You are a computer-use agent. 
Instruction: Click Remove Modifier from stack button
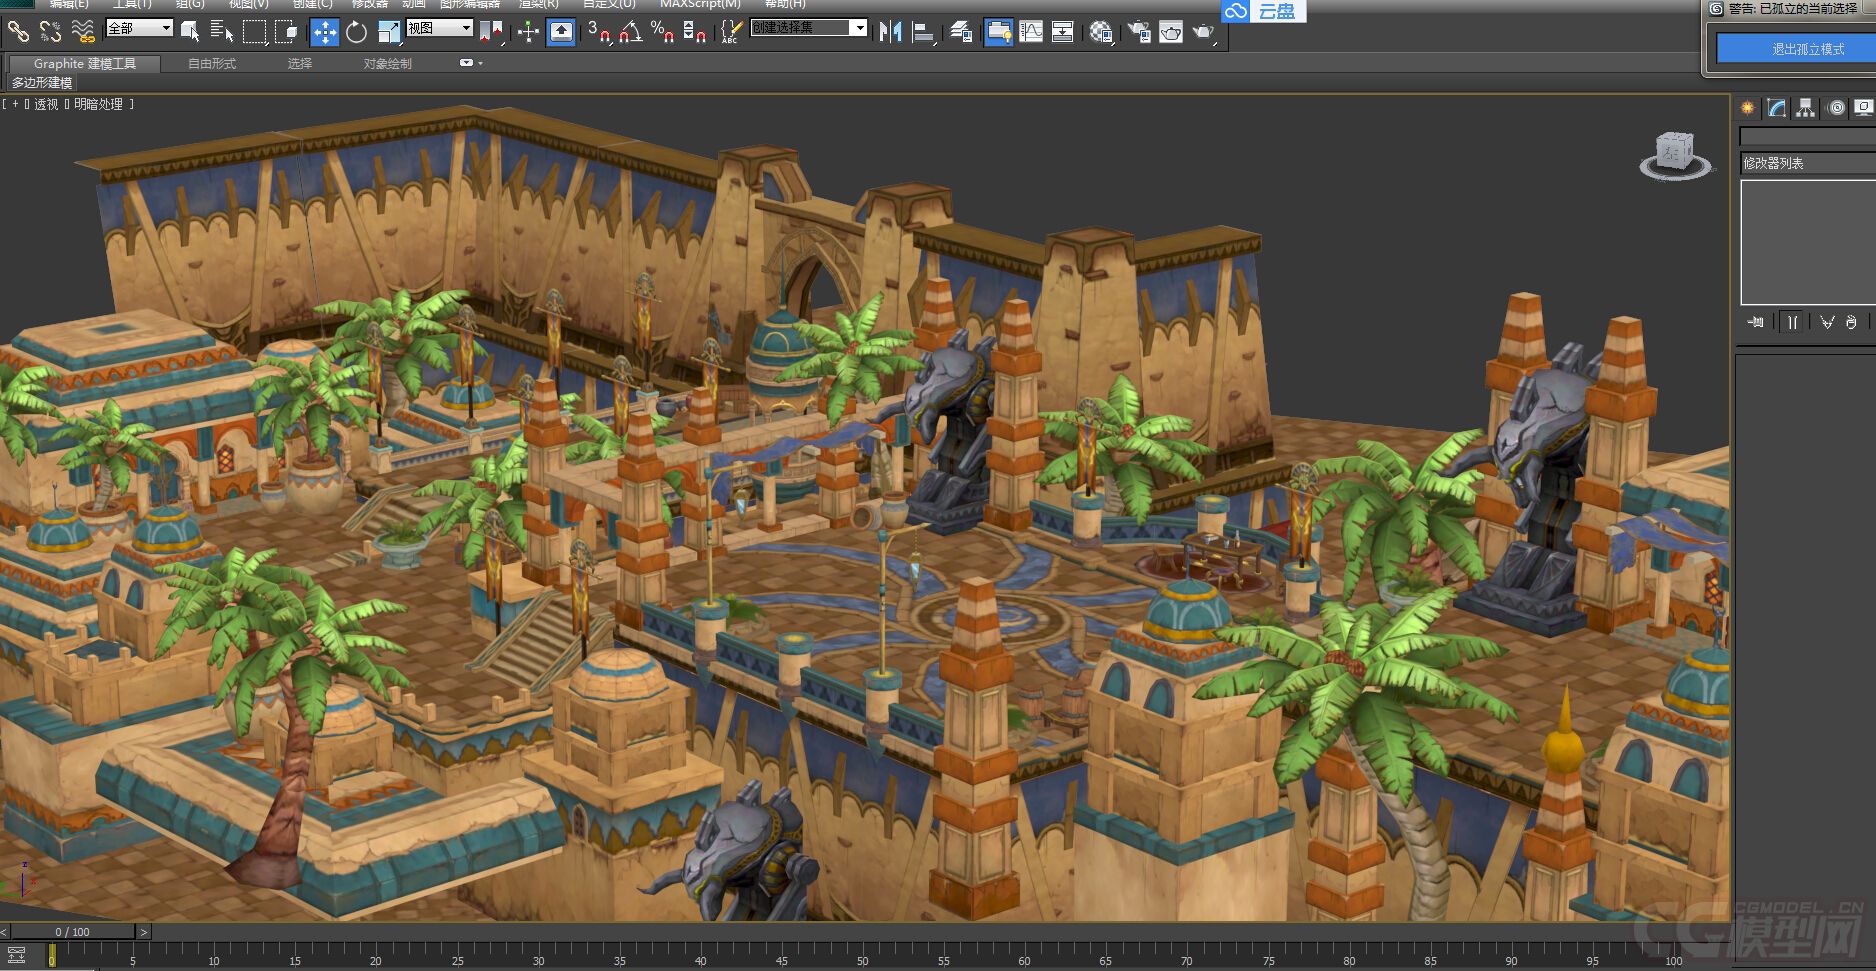(x=1851, y=322)
